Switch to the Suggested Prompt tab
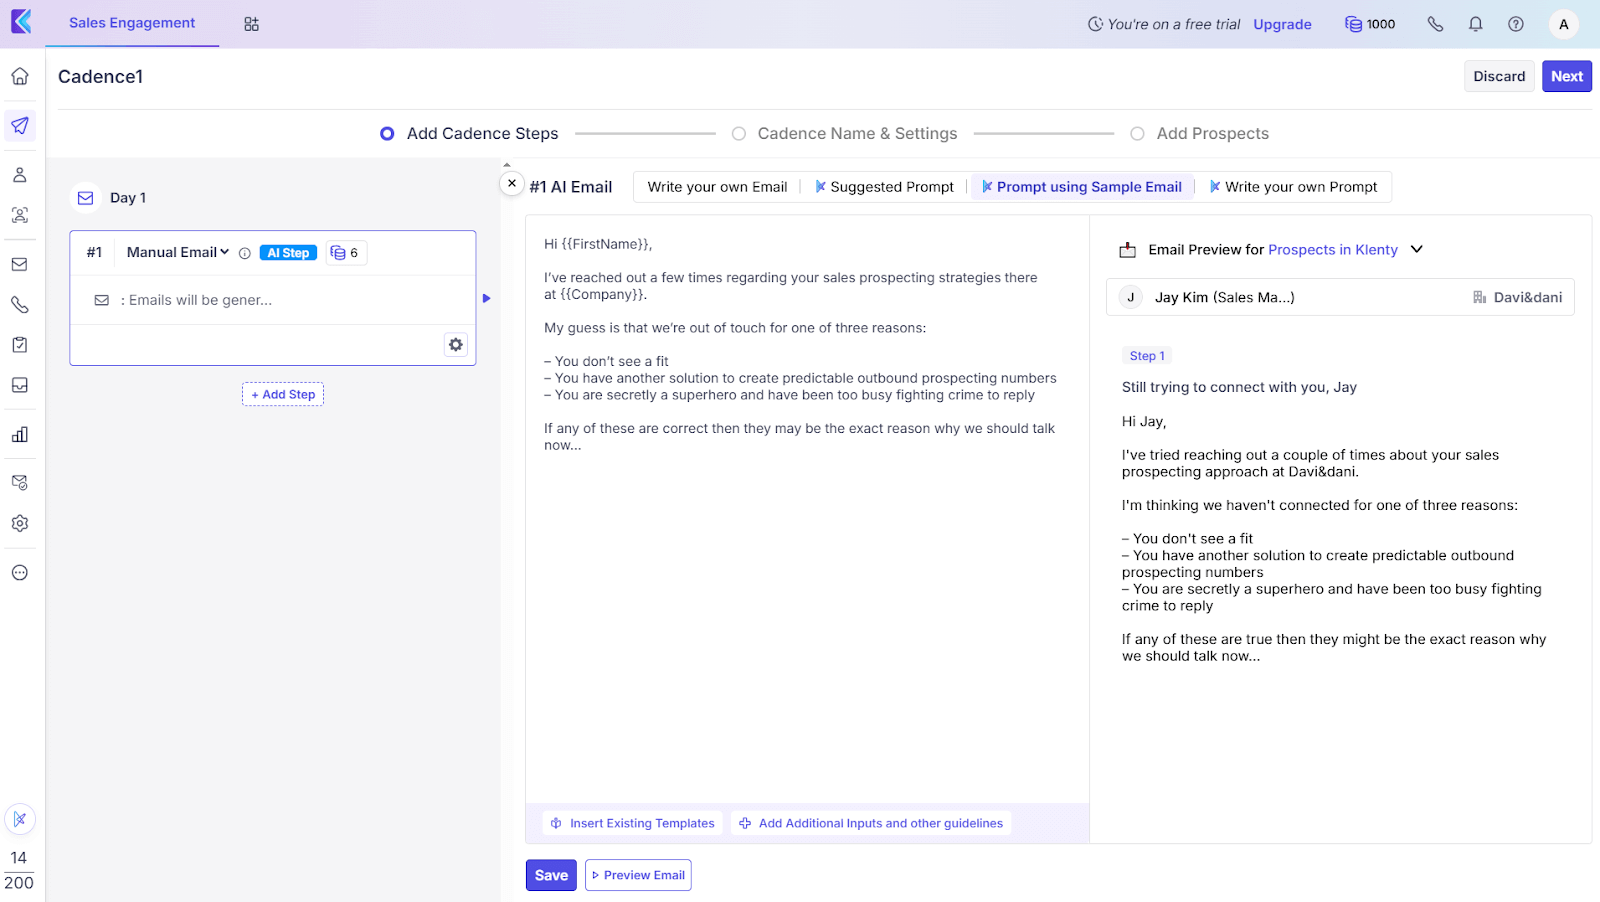Viewport: 1600px width, 902px height. 884,187
